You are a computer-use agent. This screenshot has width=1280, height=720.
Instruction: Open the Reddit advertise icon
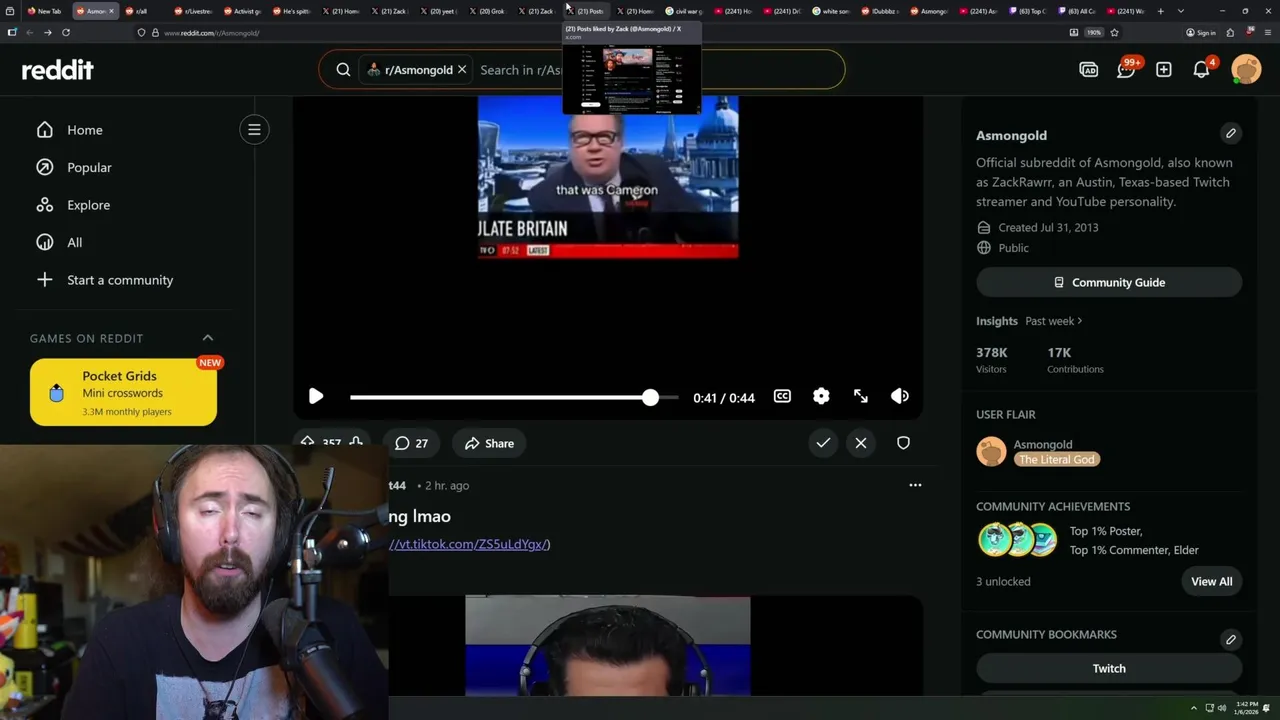(1088, 70)
